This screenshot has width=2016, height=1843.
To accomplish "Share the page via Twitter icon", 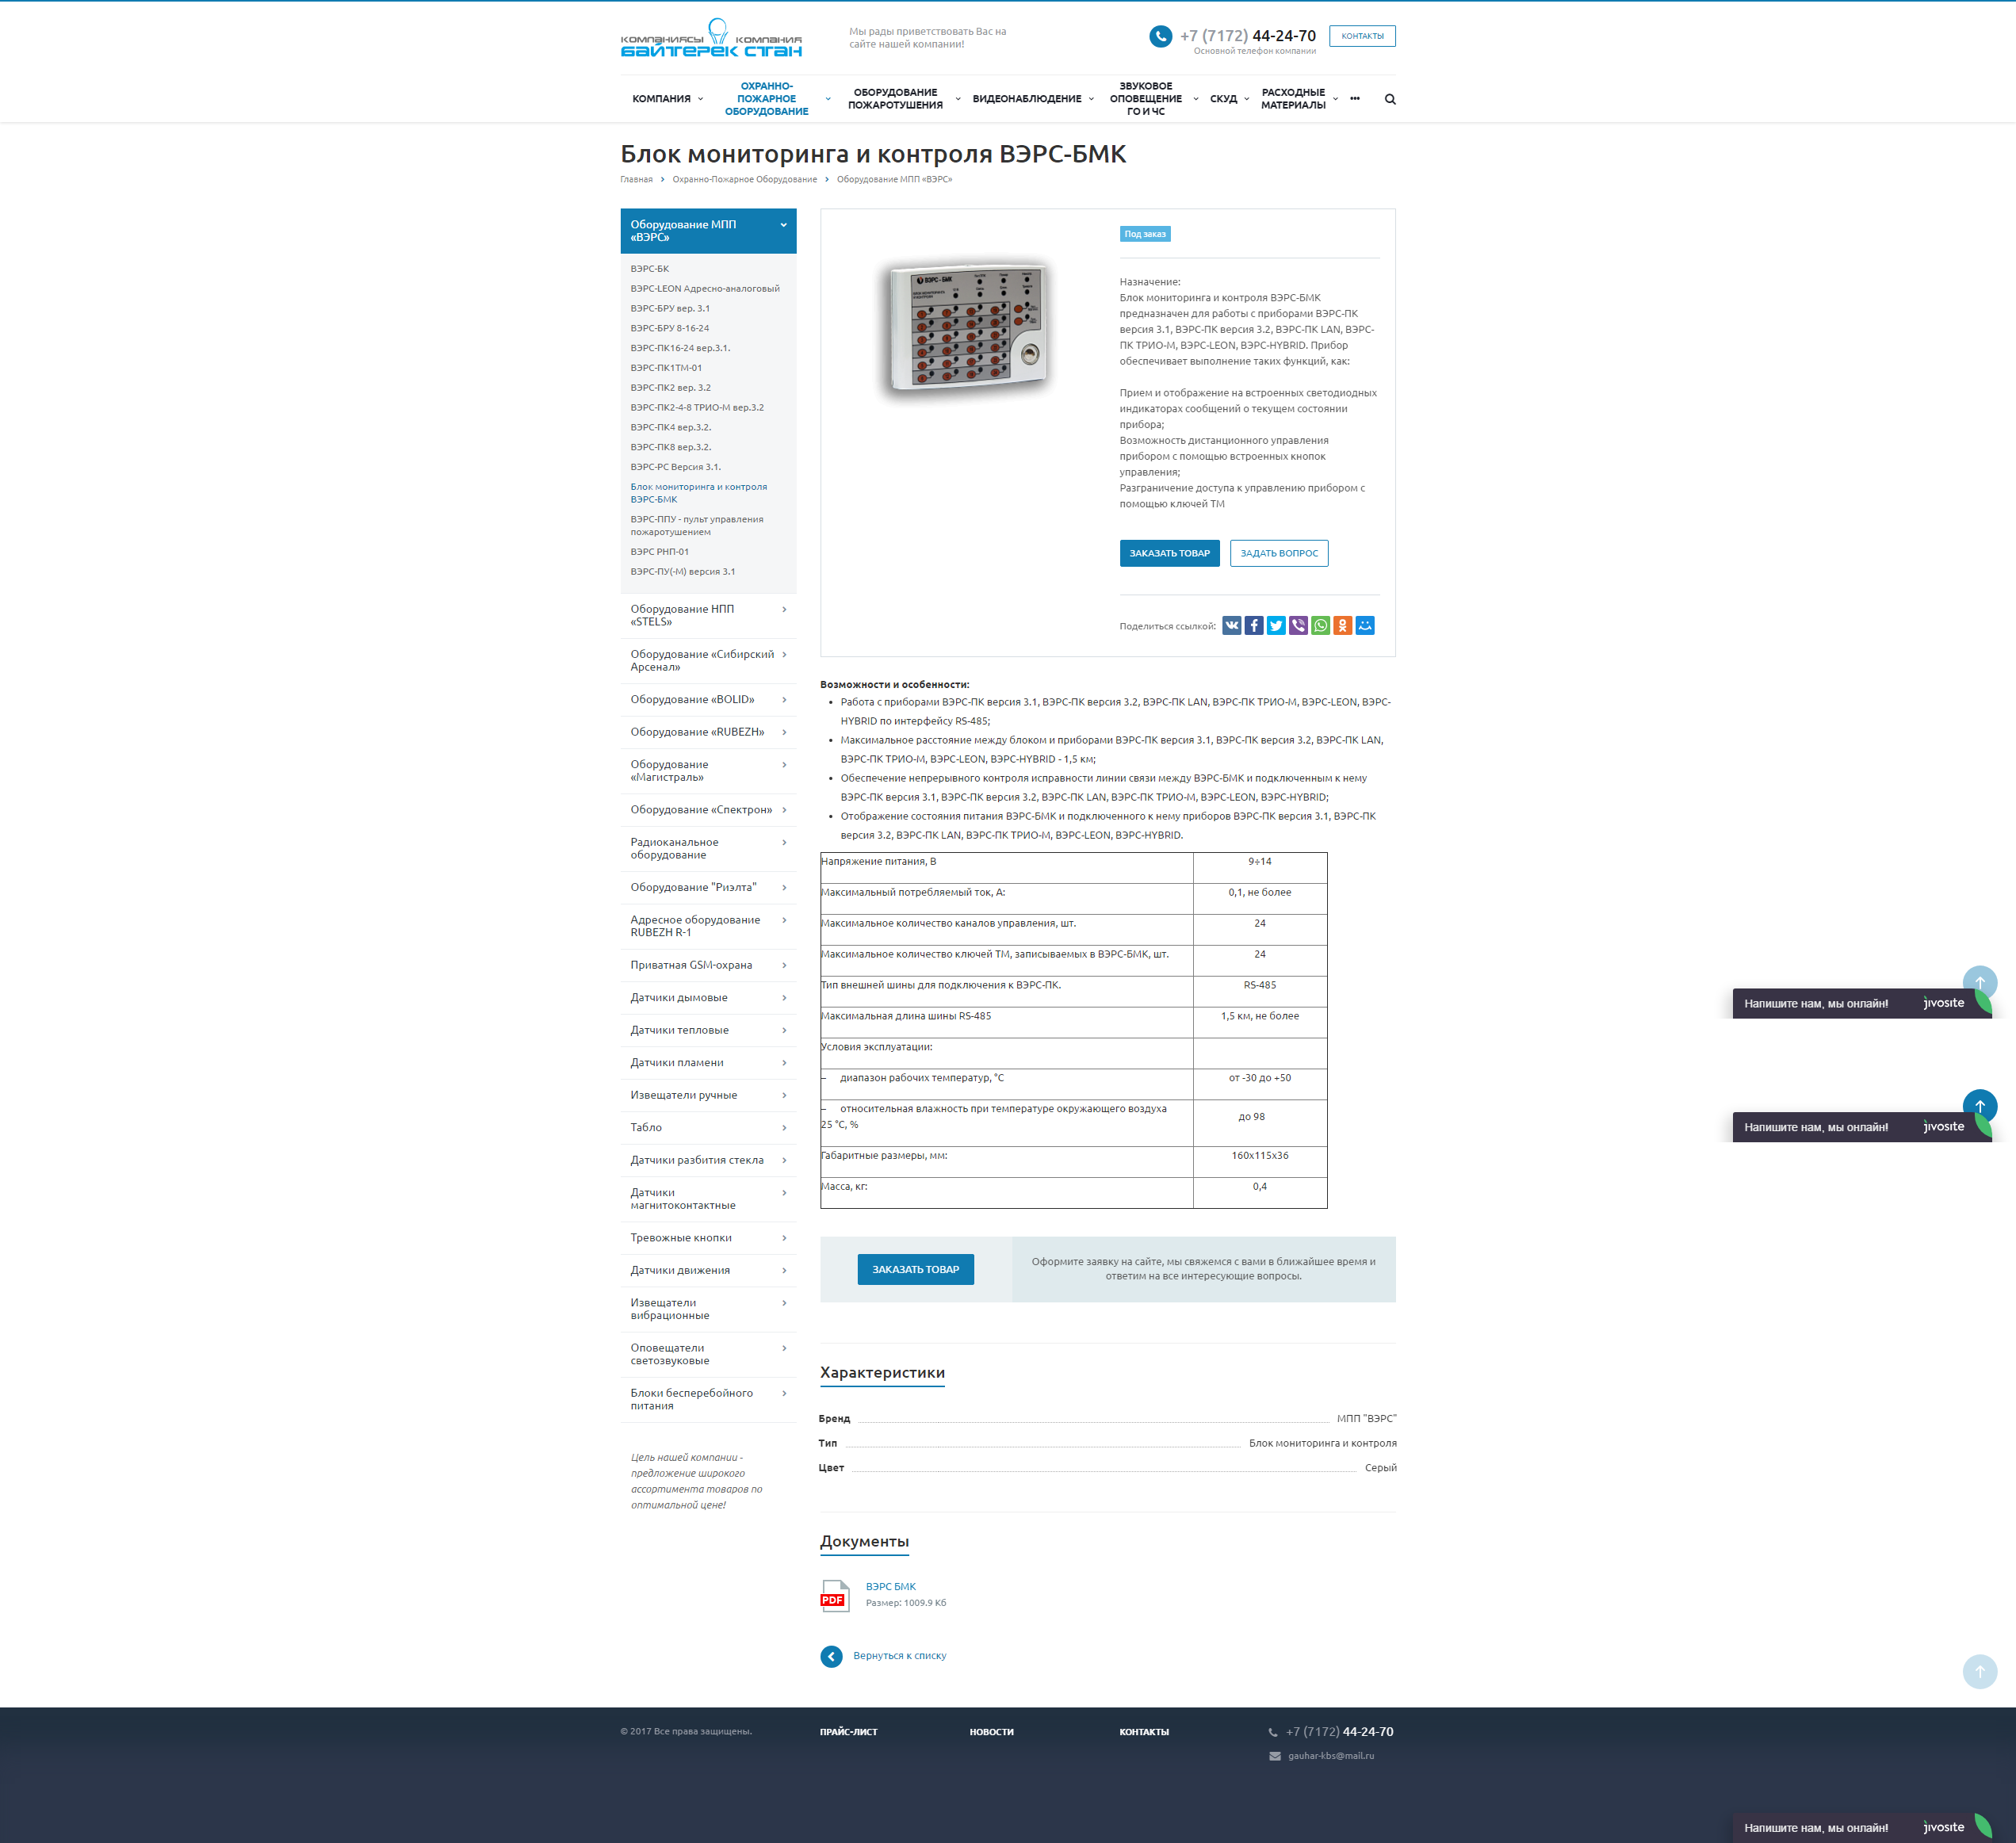I will click(1276, 626).
